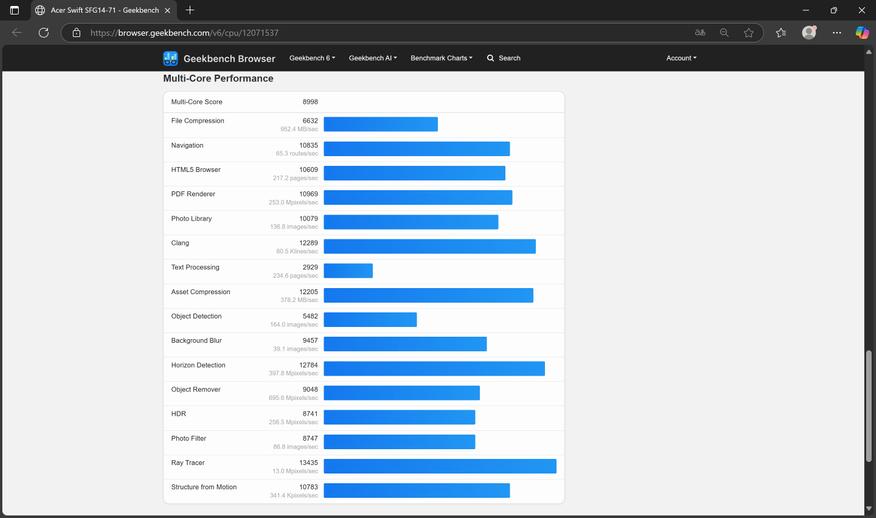Click the Structure from Motion row label

[x=204, y=487]
